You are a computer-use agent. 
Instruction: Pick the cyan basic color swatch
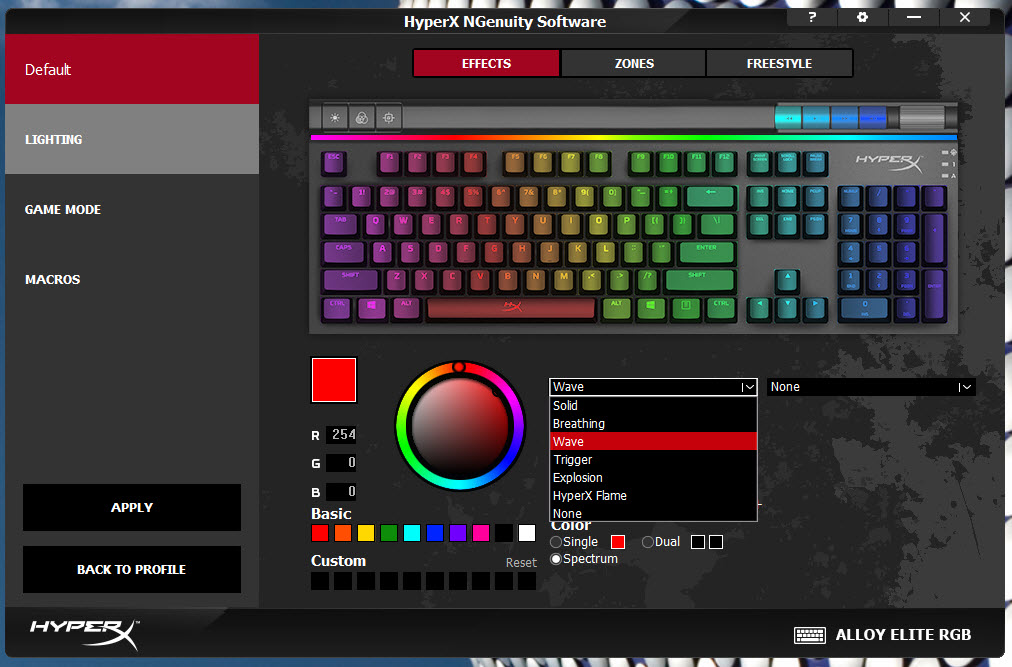pos(412,533)
